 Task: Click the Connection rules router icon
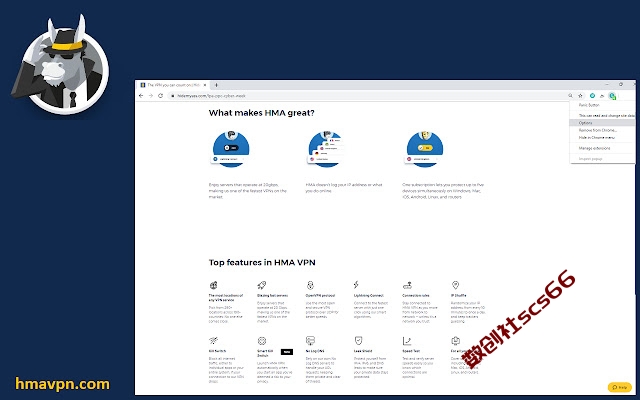[407, 285]
